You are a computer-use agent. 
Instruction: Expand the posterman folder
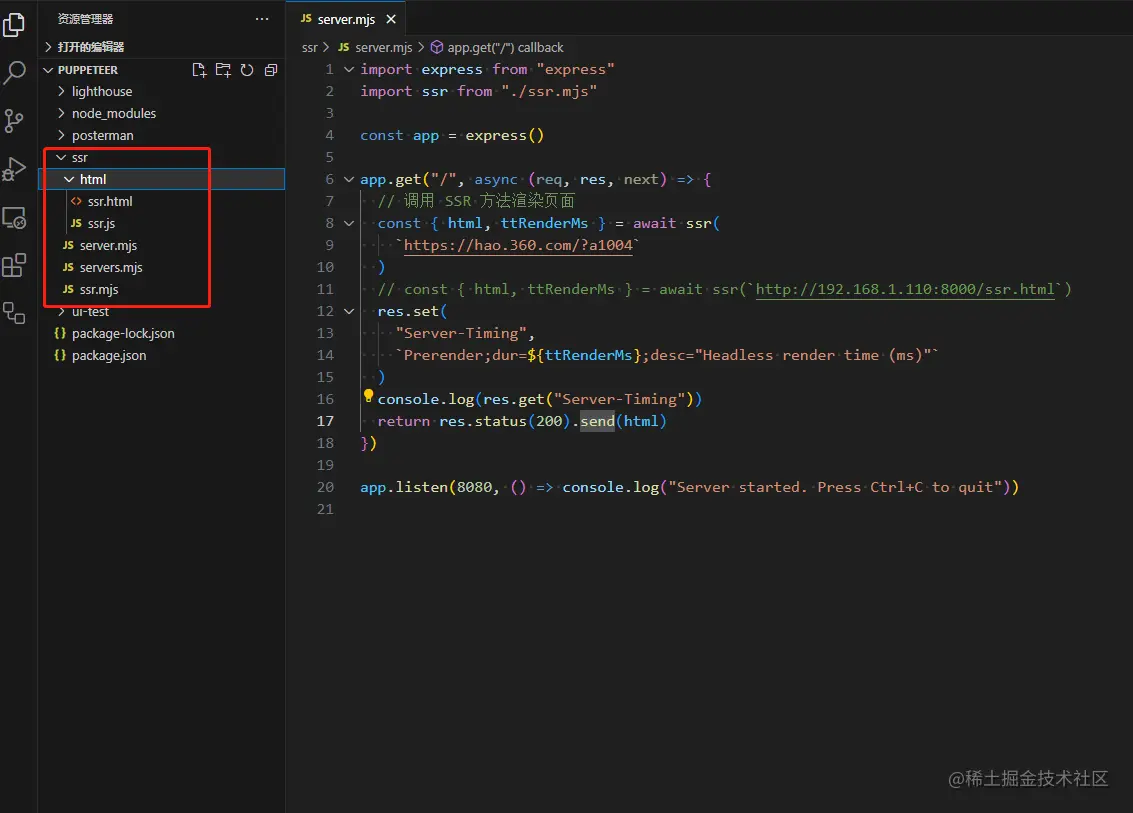point(61,135)
